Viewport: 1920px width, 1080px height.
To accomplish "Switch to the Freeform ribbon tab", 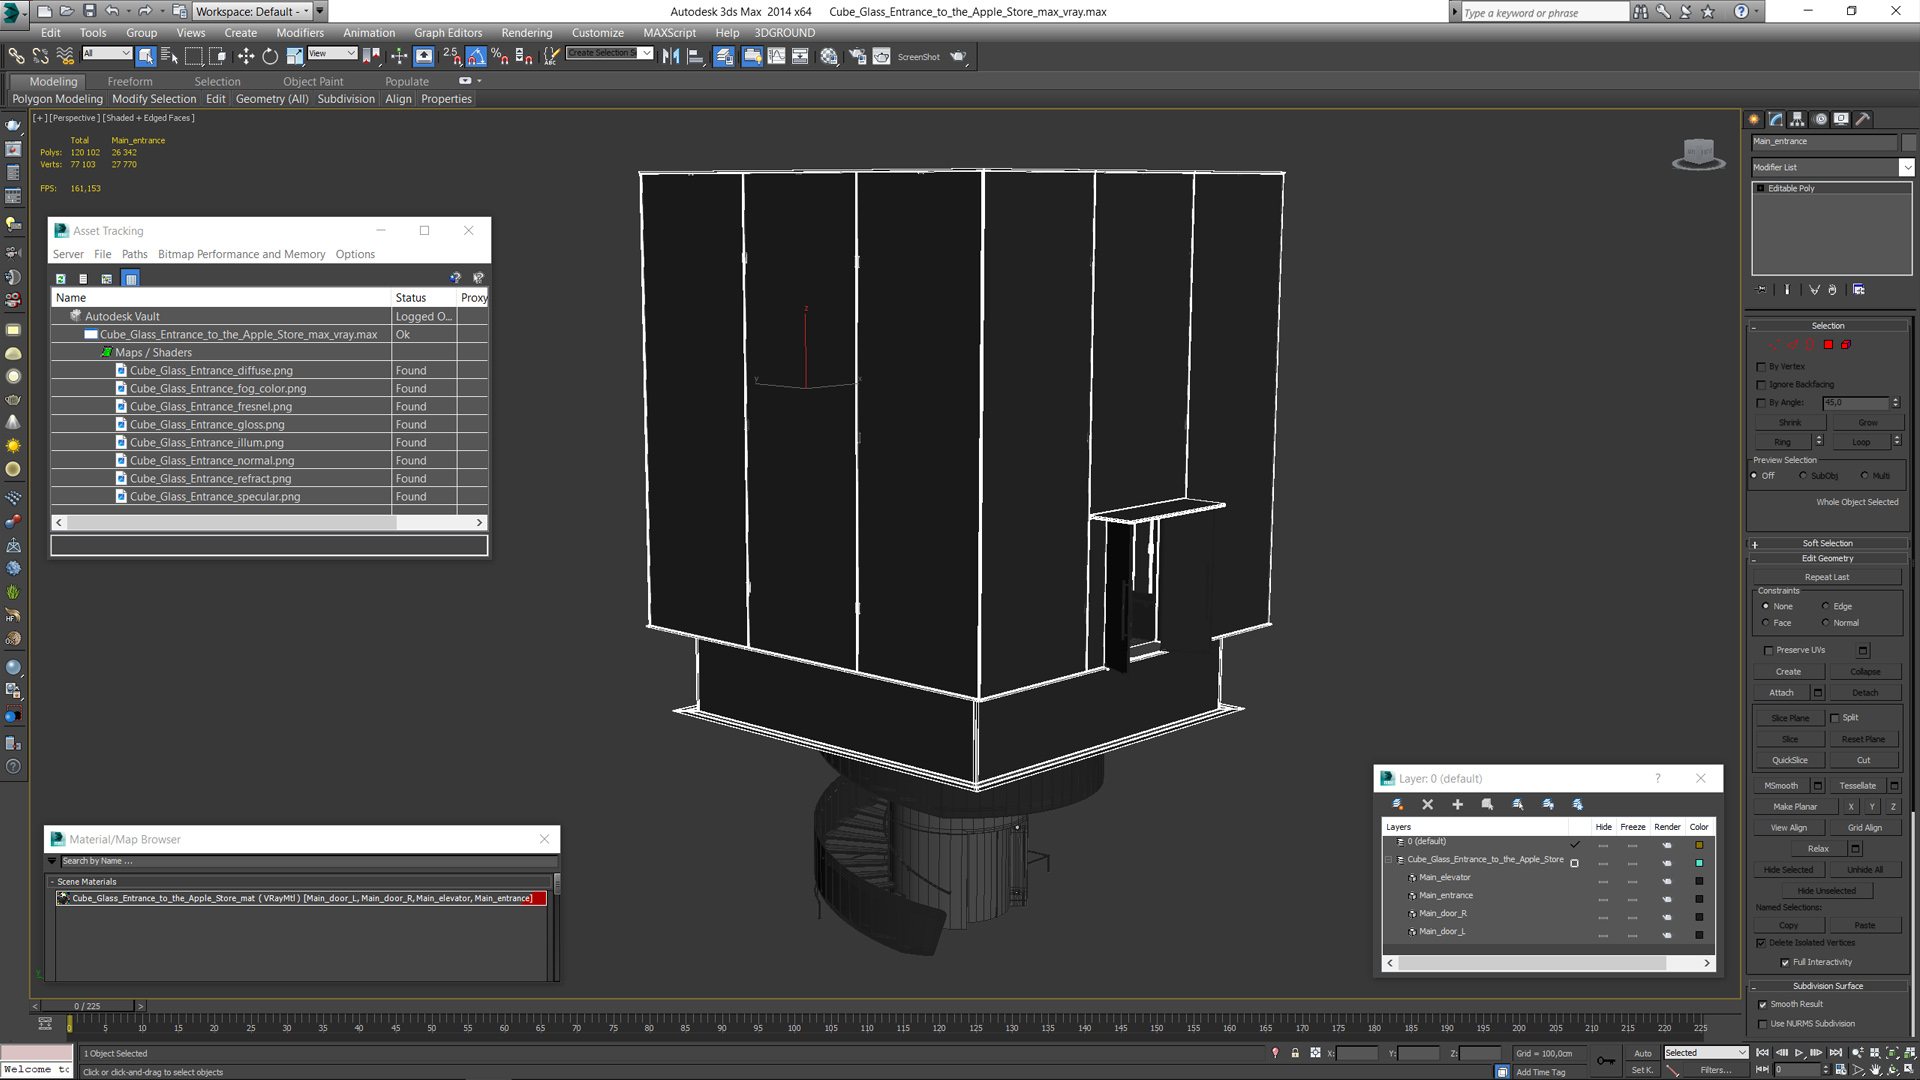I will point(130,82).
